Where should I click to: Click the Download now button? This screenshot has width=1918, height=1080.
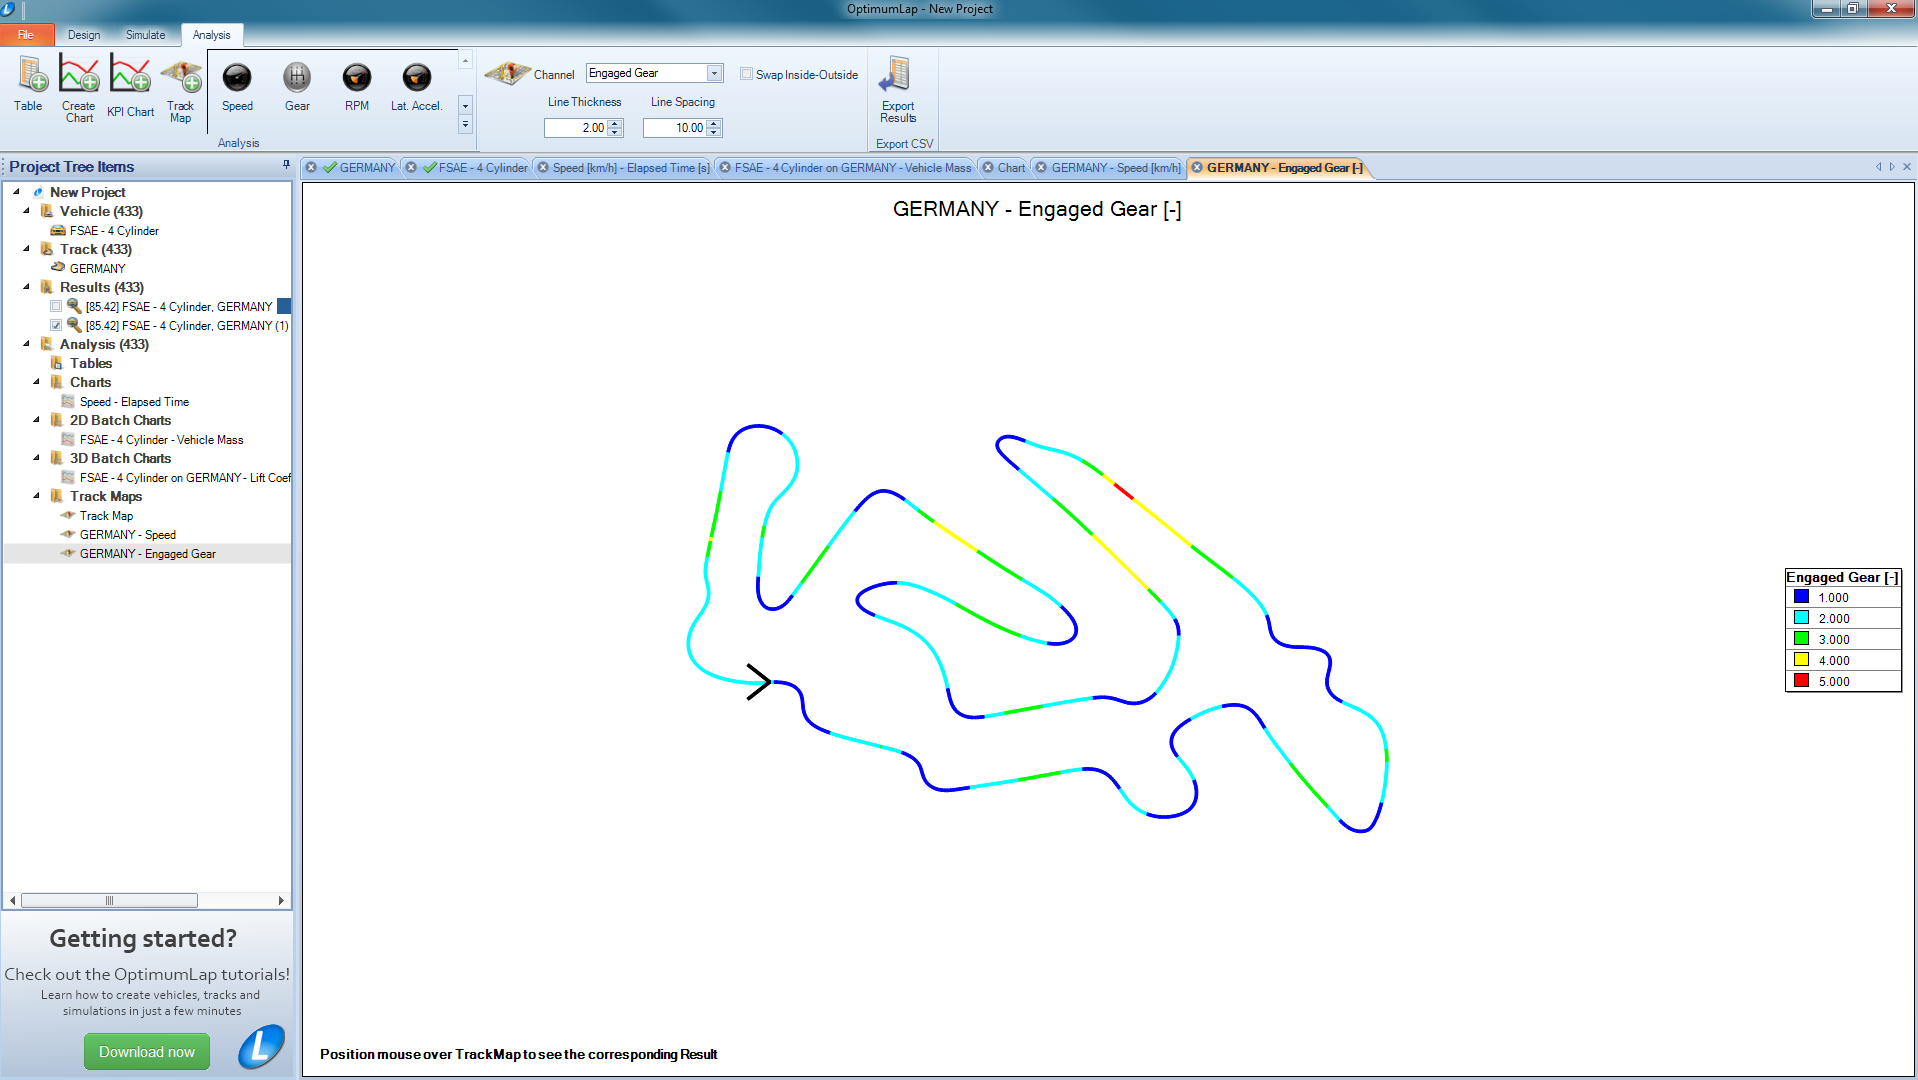146,1051
